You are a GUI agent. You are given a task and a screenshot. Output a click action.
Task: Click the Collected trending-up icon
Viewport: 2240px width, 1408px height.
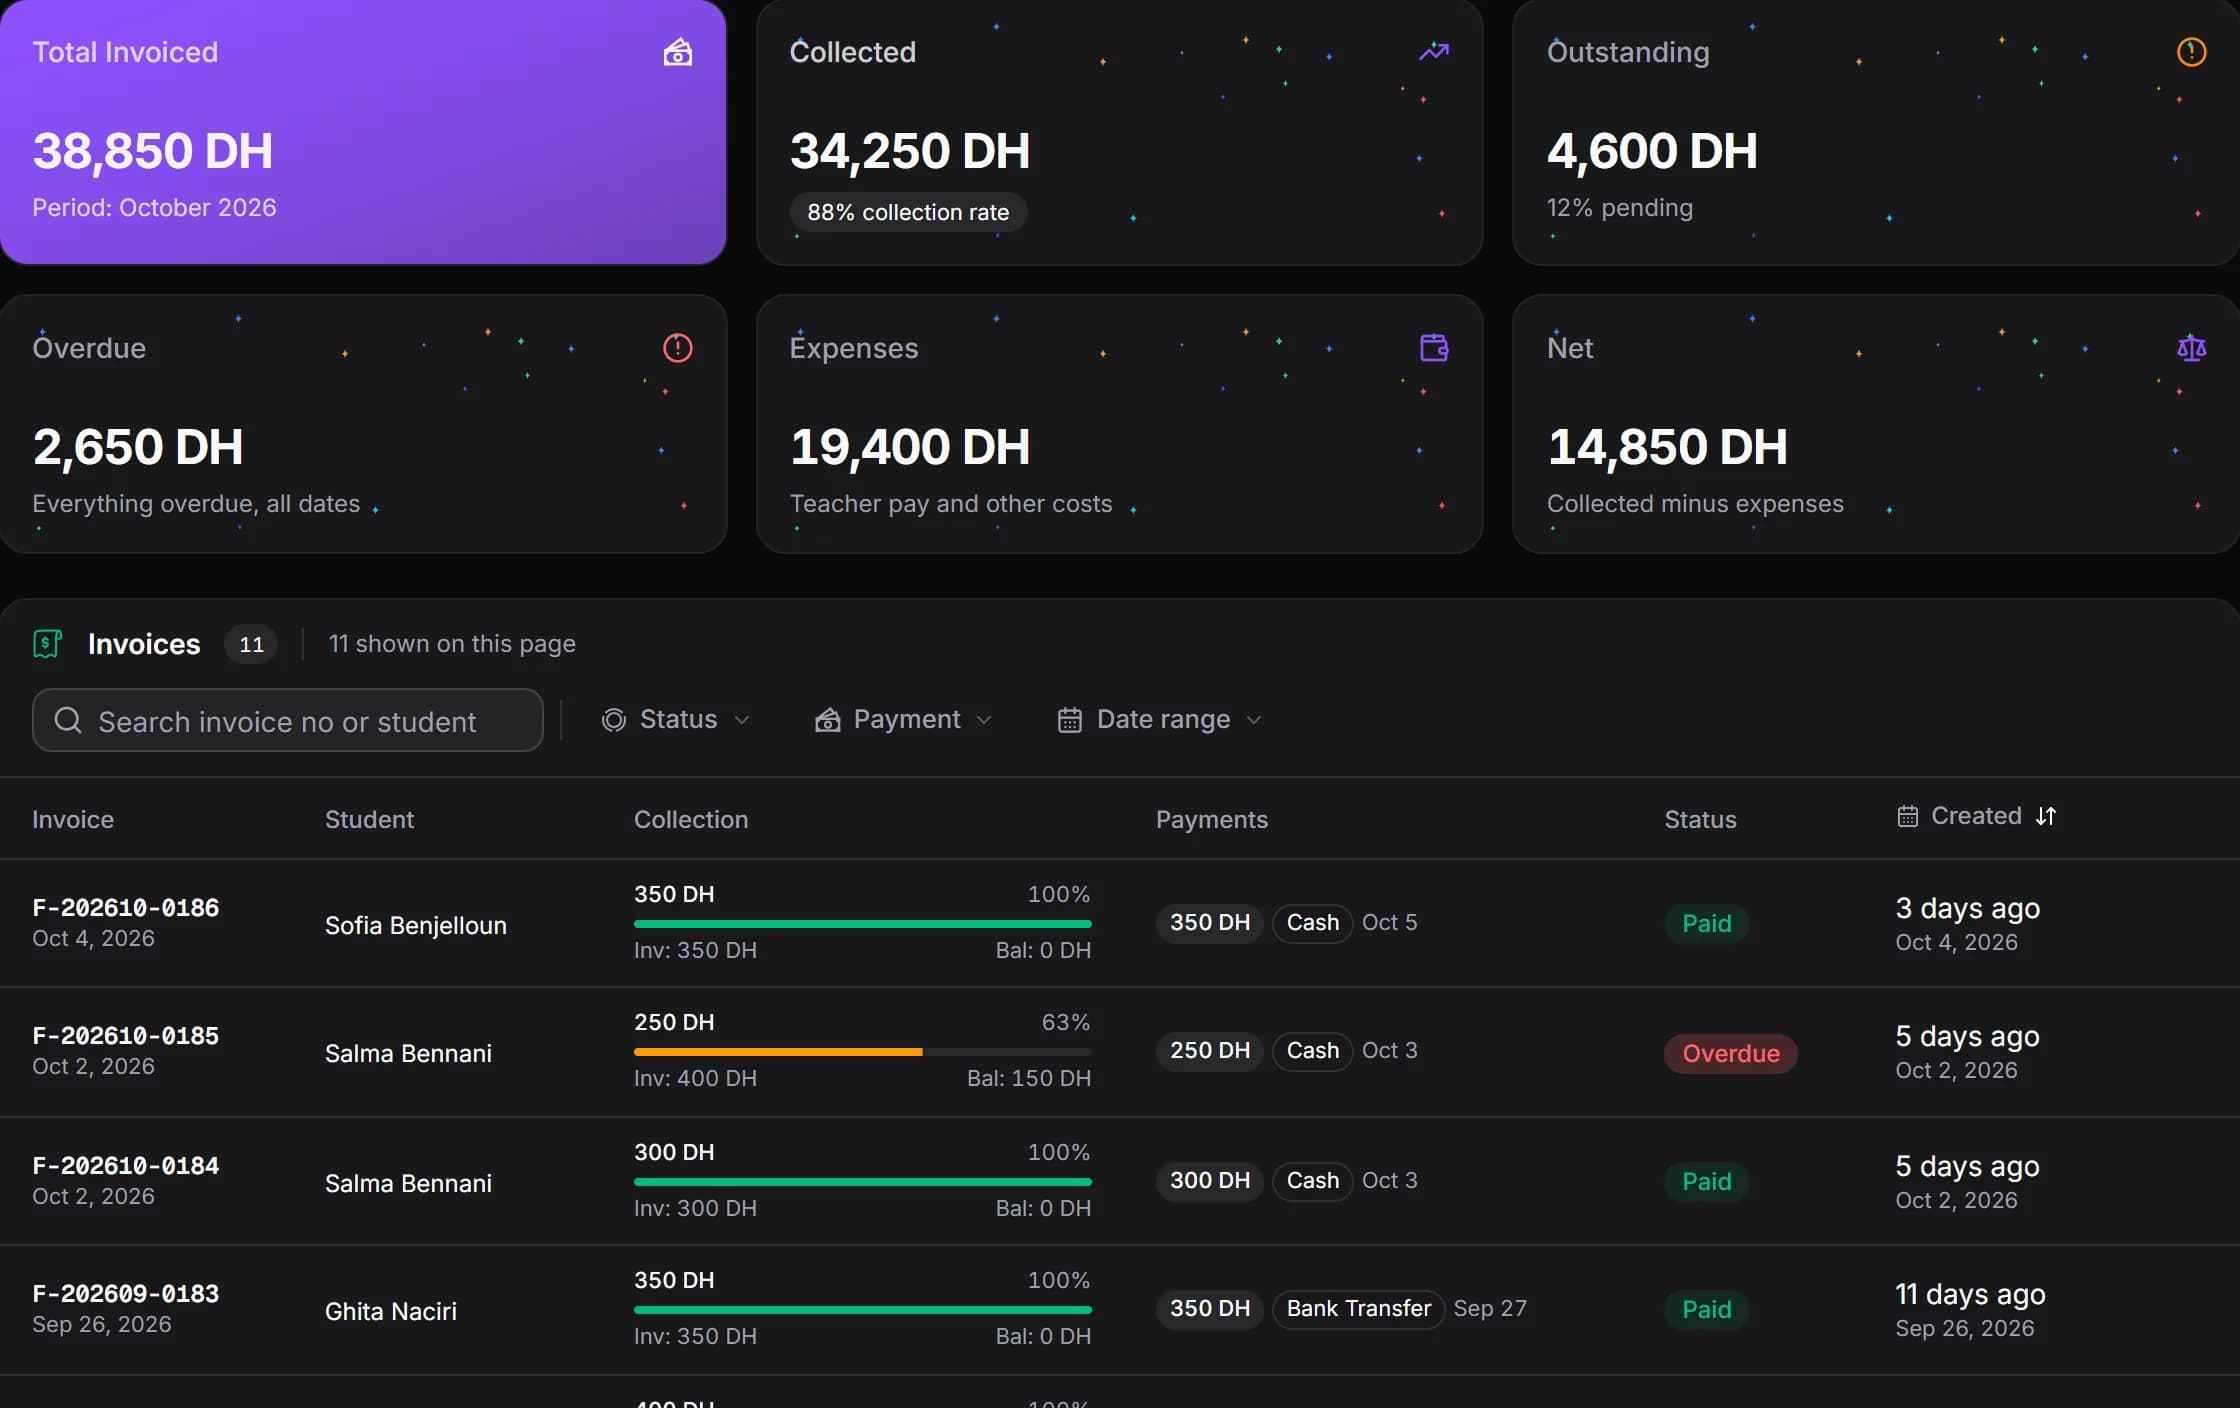(x=1434, y=51)
